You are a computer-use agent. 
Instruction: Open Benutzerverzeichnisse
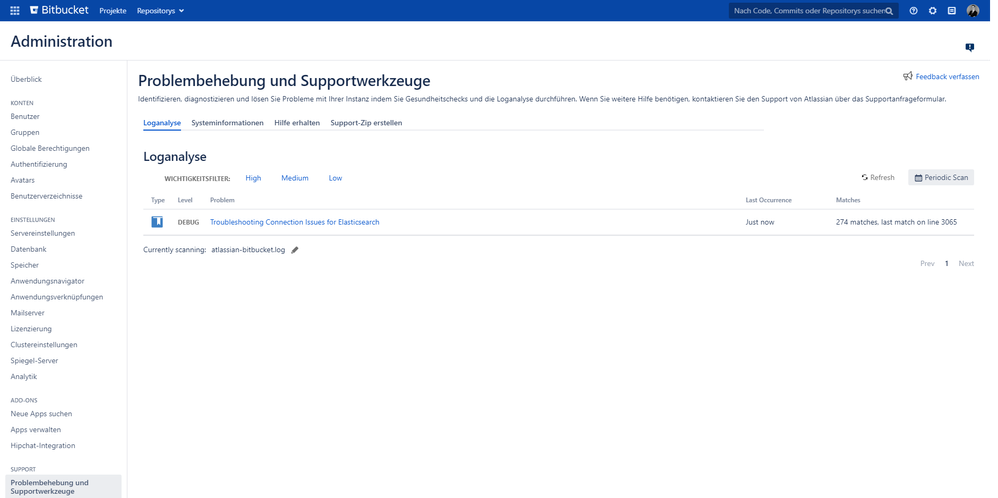point(46,196)
